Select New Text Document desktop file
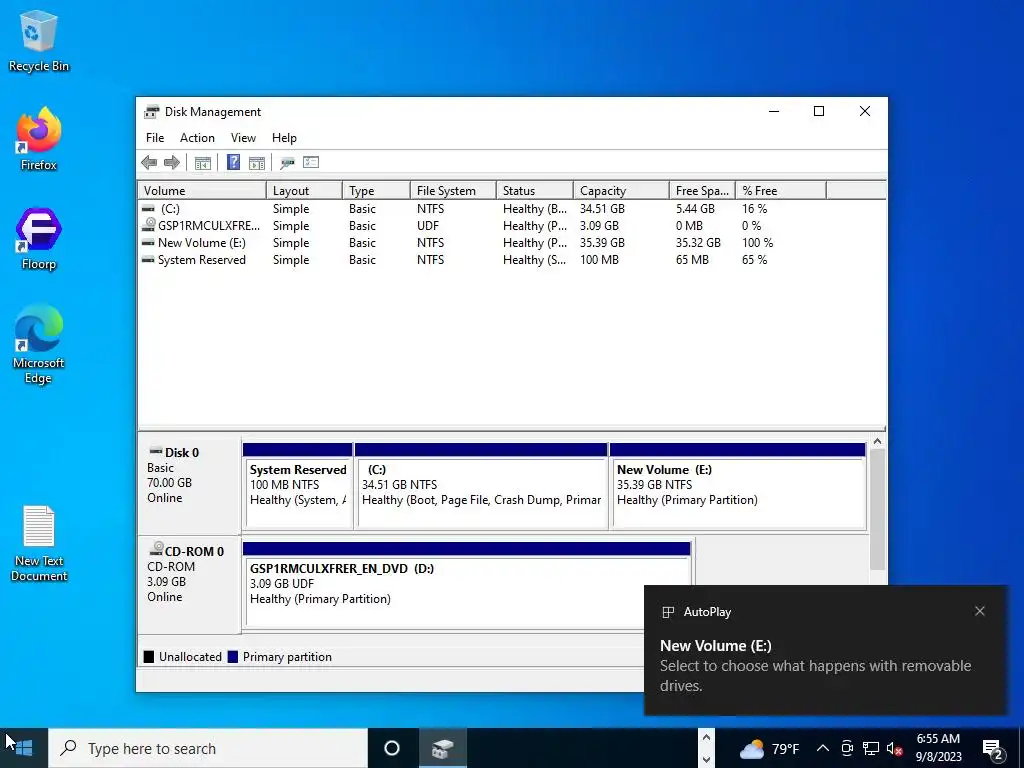The image size is (1024, 768). 39,544
